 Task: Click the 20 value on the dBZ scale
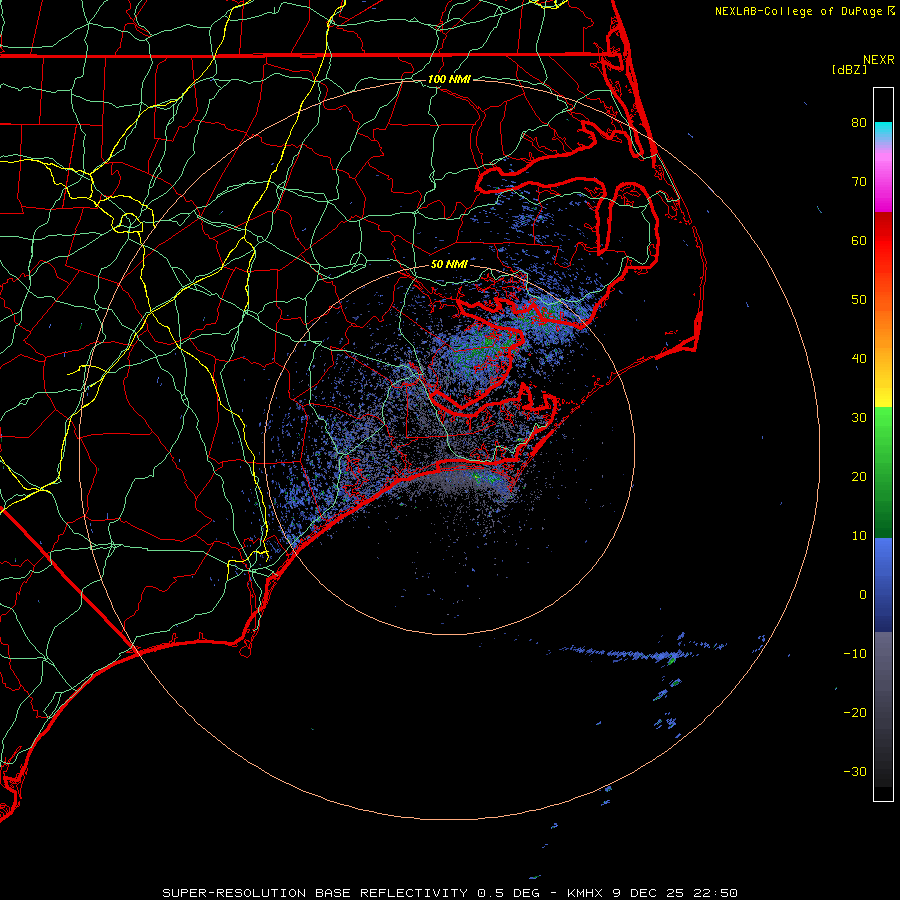(x=859, y=476)
